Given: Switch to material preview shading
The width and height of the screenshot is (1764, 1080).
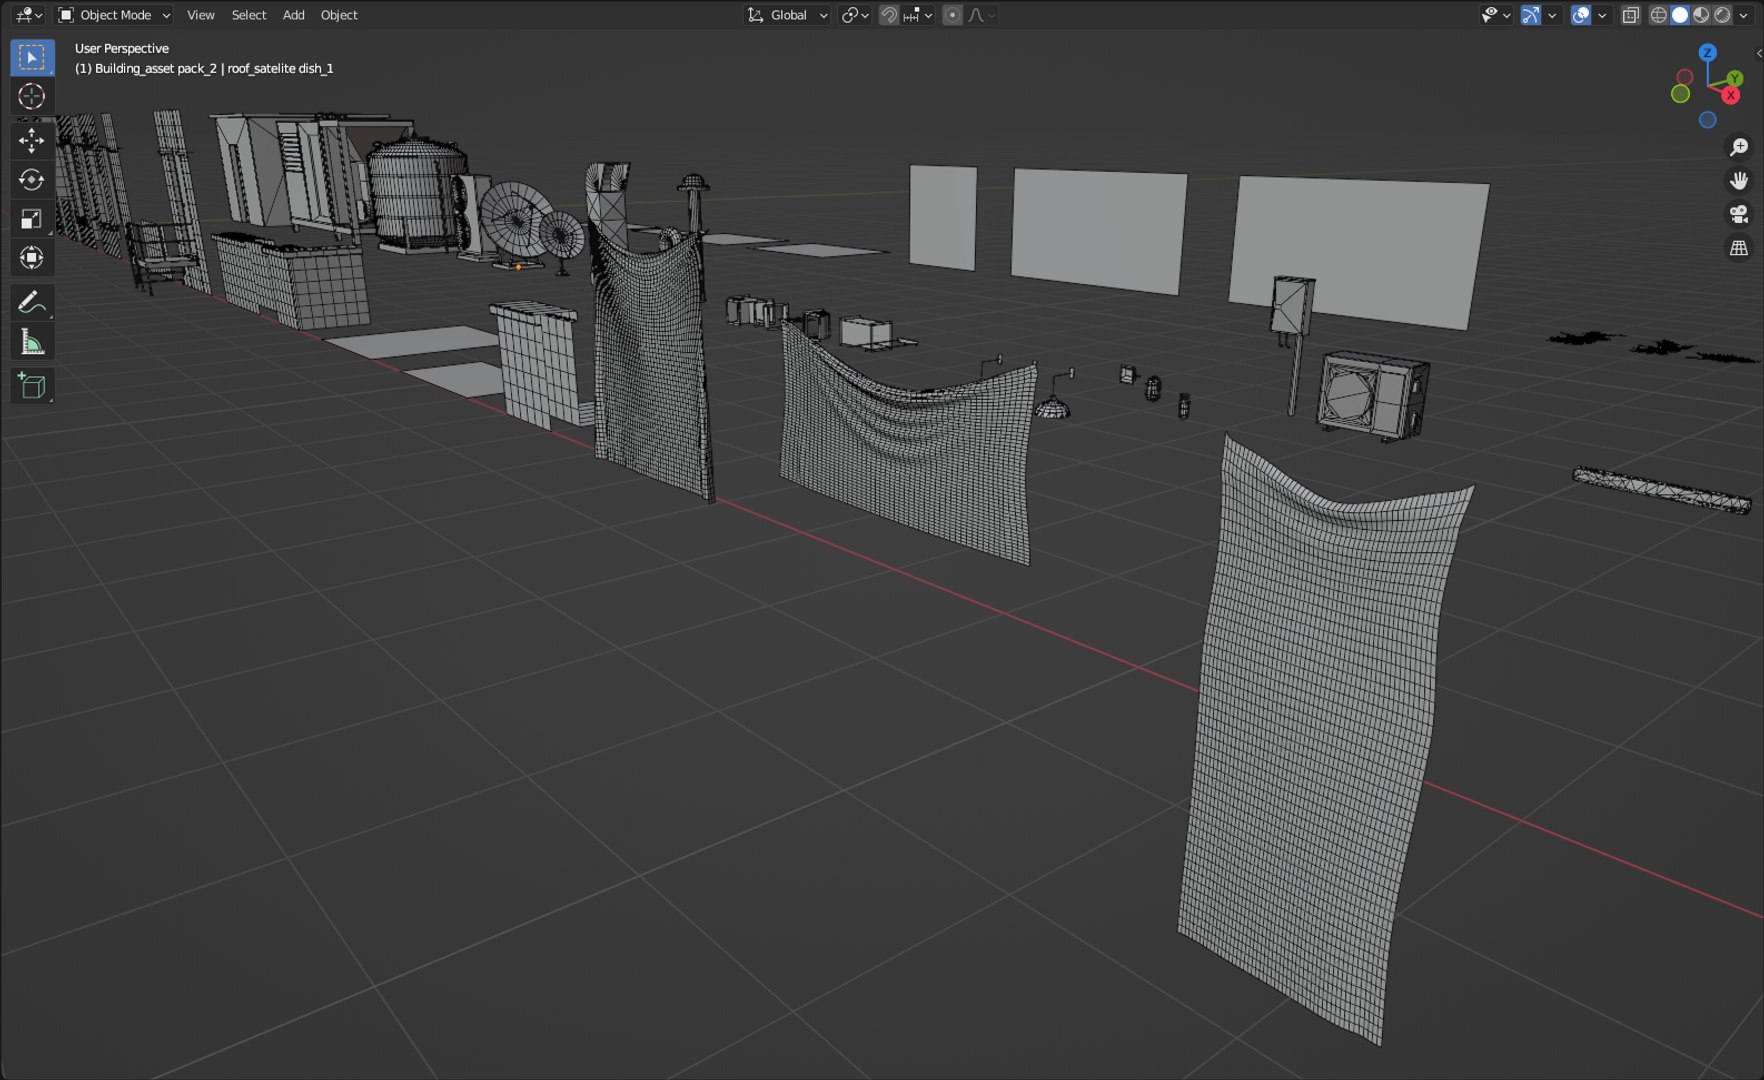Looking at the screenshot, I should tap(1701, 15).
